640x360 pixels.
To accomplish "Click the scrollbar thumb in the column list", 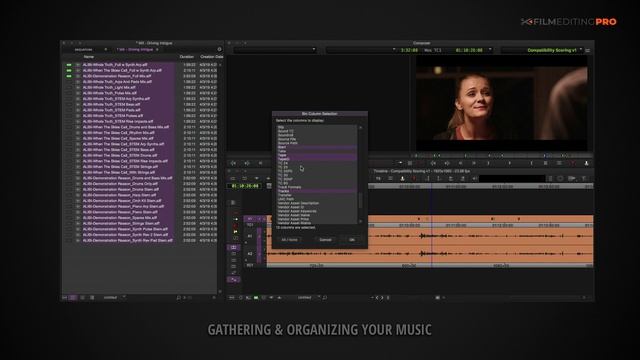I will point(360,200).
